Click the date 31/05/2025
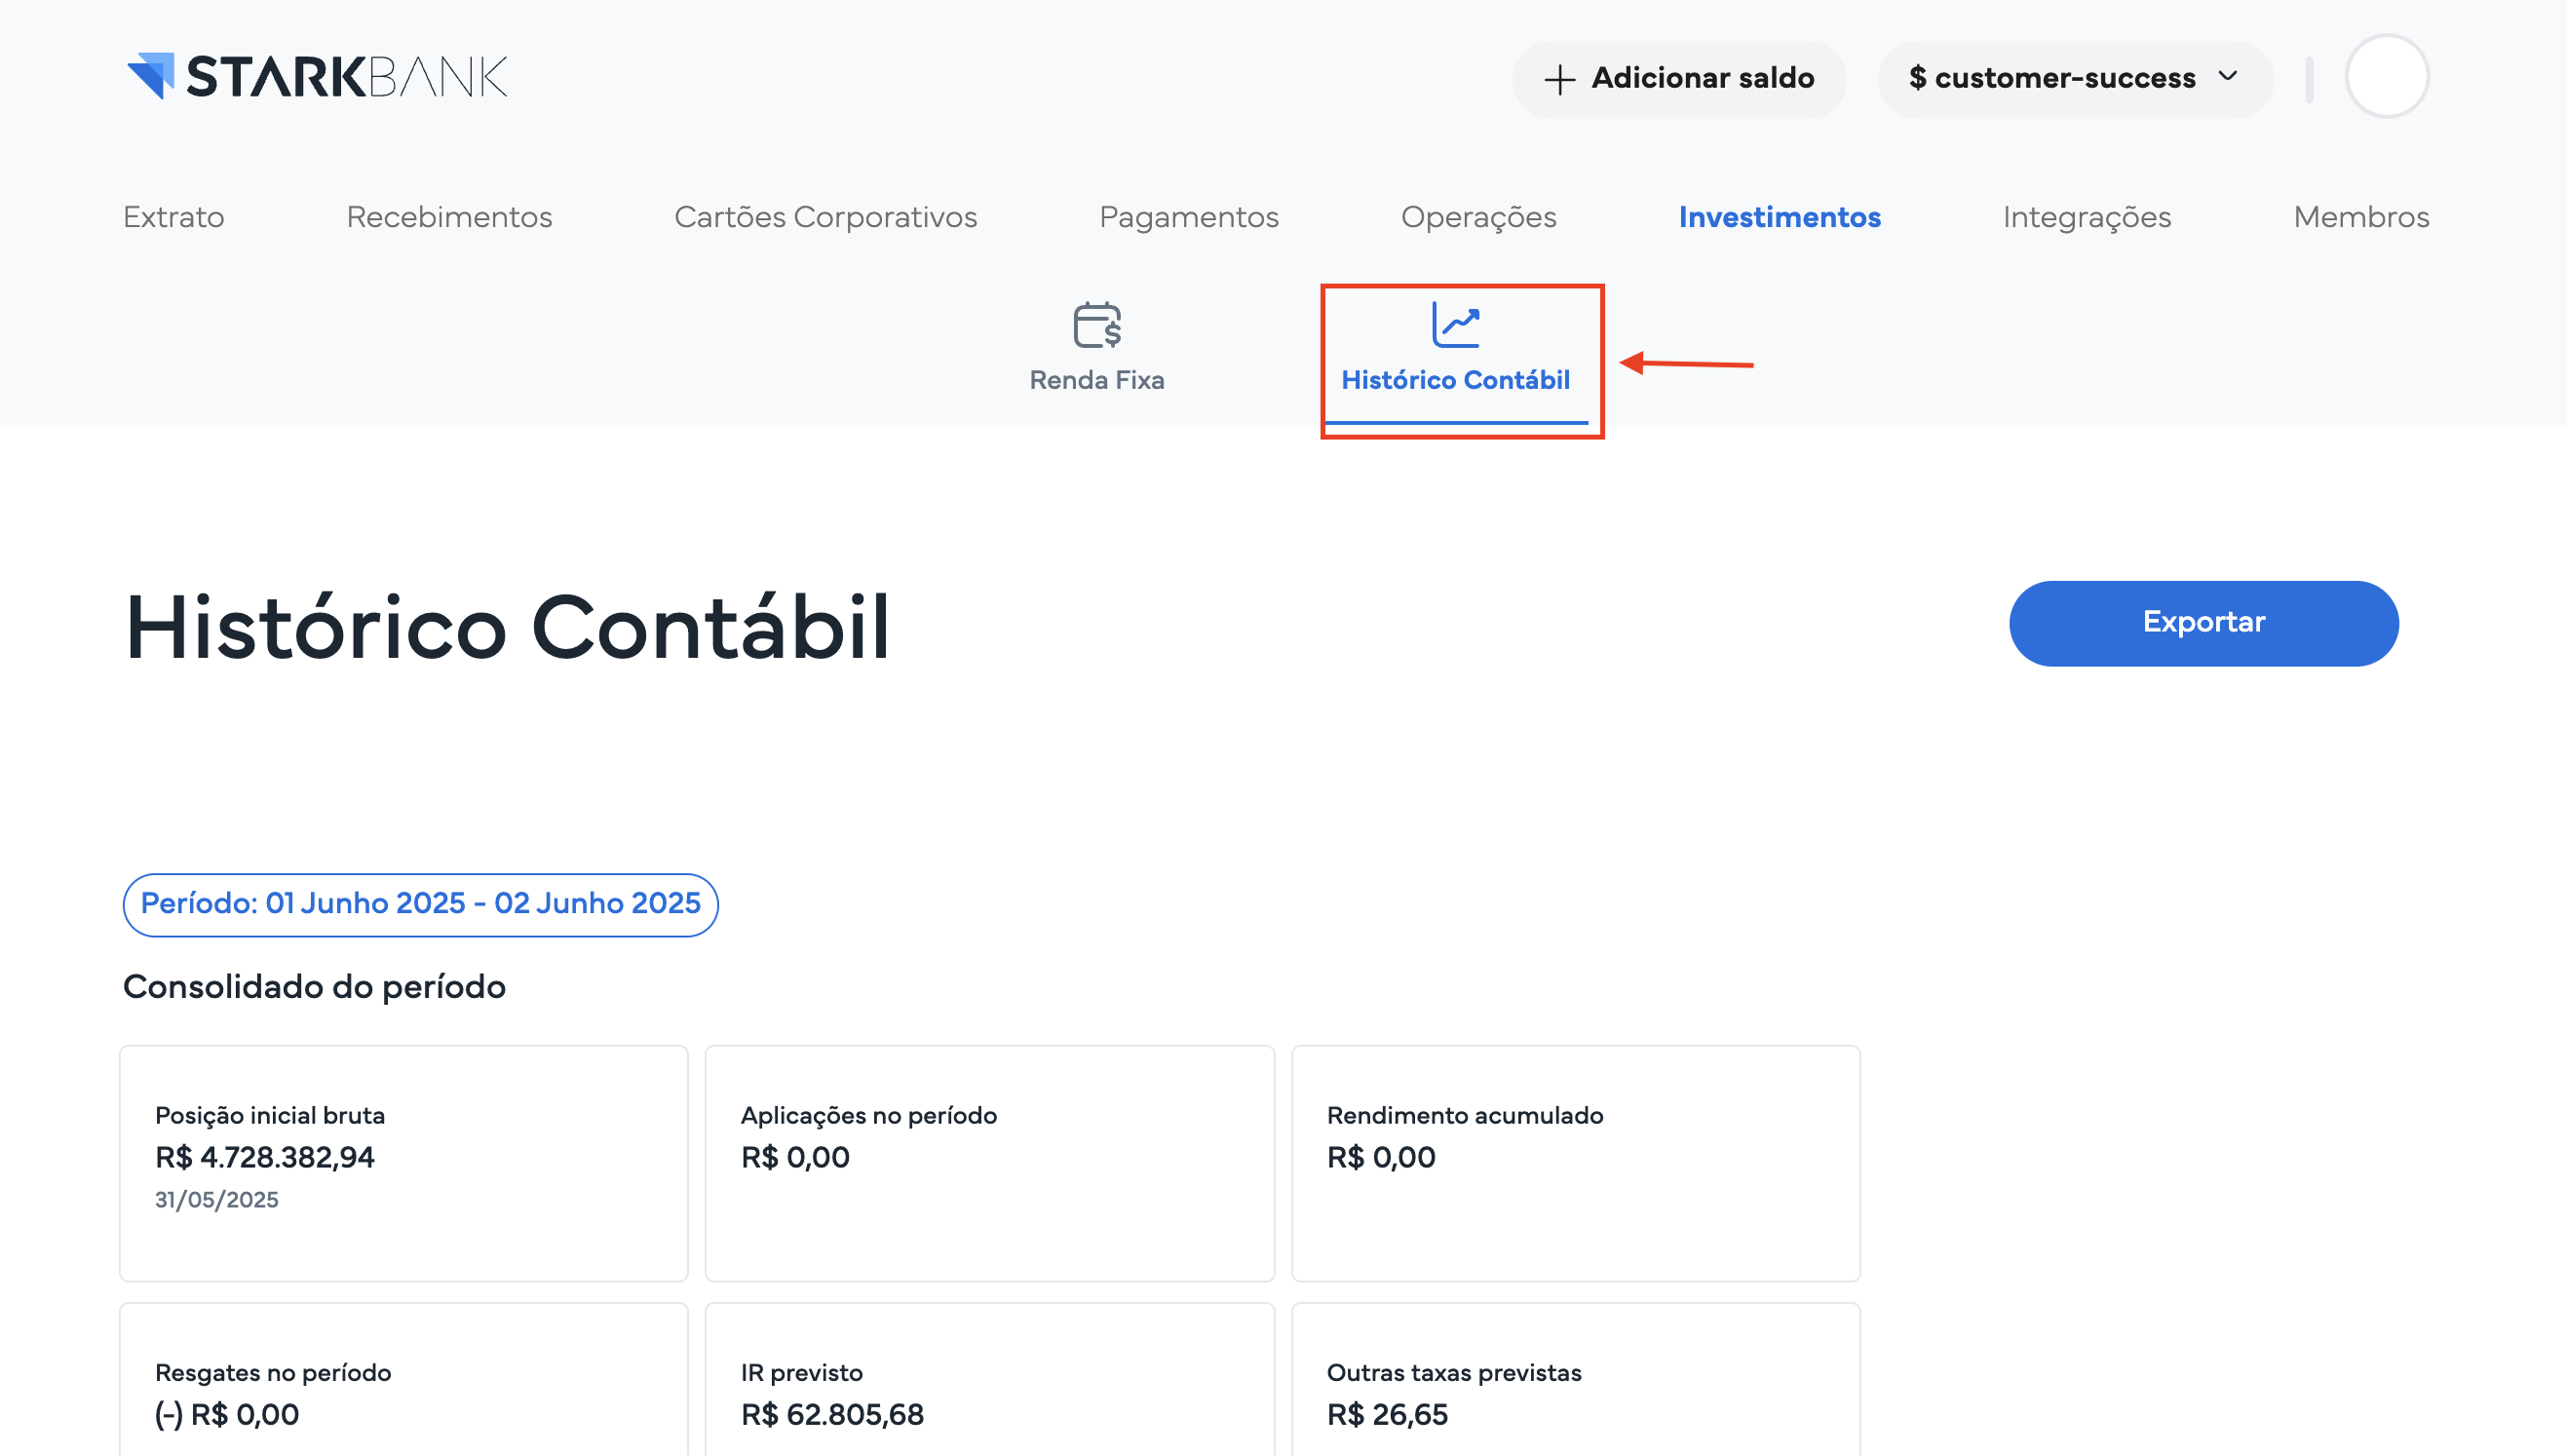The height and width of the screenshot is (1456, 2567). [x=217, y=1199]
